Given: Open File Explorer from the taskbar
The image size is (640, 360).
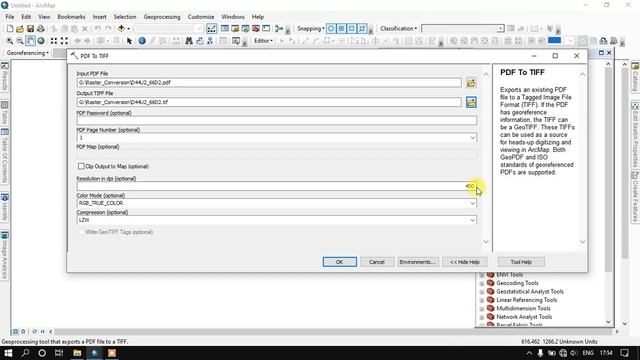Looking at the screenshot, I should click(x=77, y=353).
